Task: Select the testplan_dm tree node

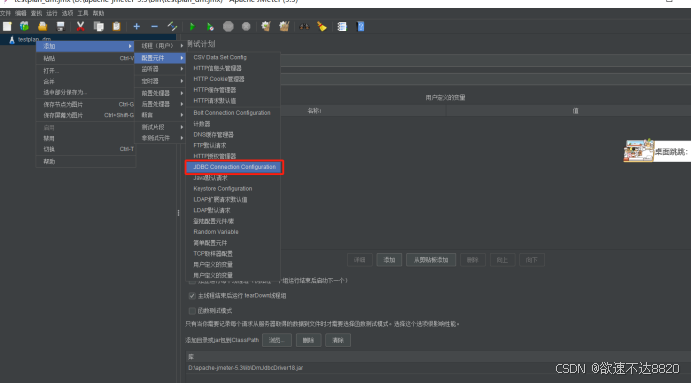Action: 34,39
